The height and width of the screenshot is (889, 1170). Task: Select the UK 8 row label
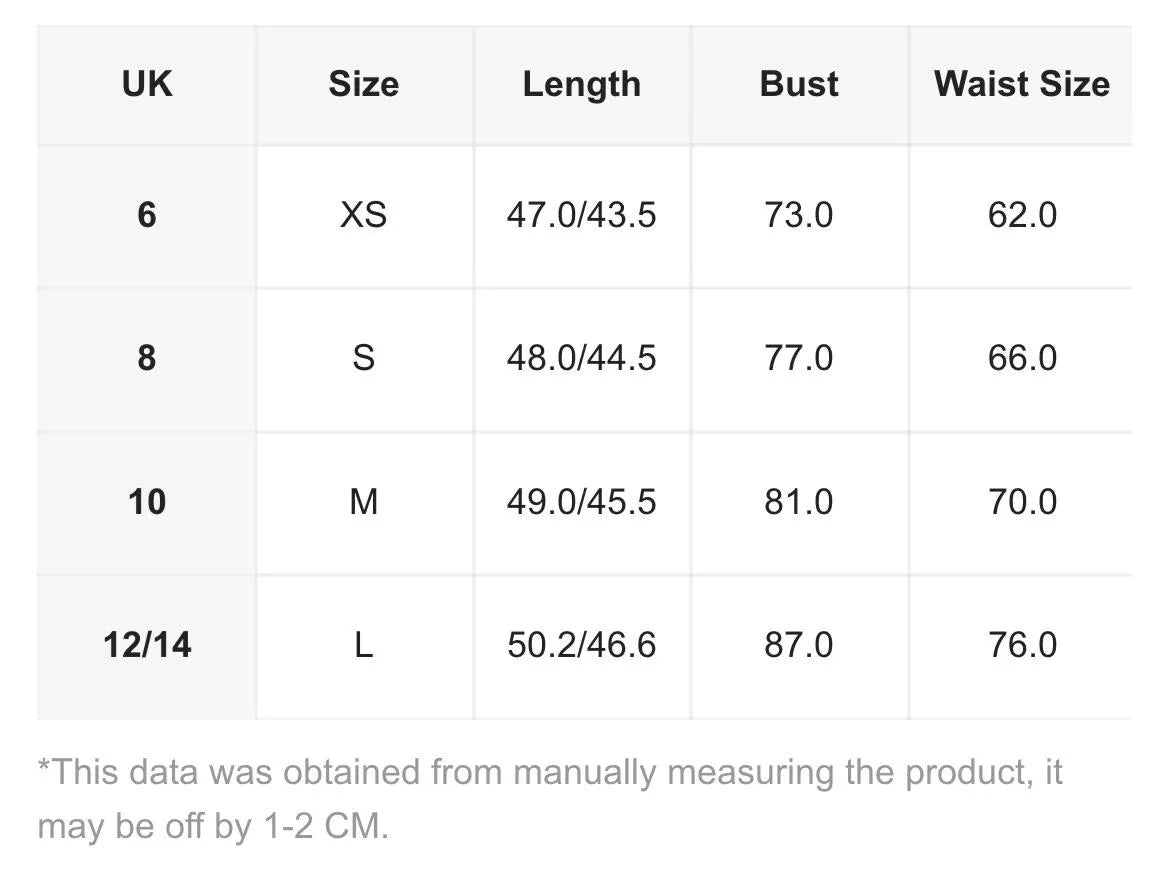[x=147, y=358]
